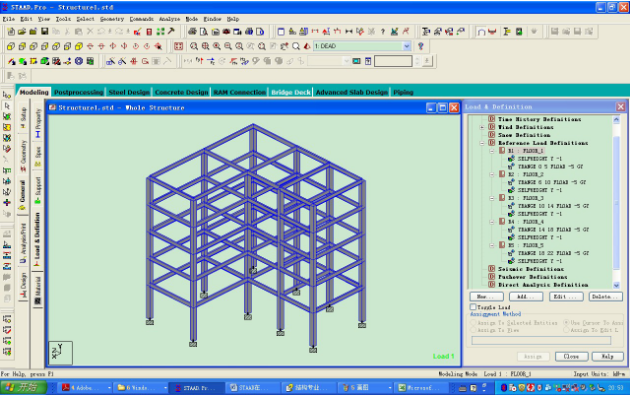Click the Add... button
The height and width of the screenshot is (395, 630).
point(526,297)
